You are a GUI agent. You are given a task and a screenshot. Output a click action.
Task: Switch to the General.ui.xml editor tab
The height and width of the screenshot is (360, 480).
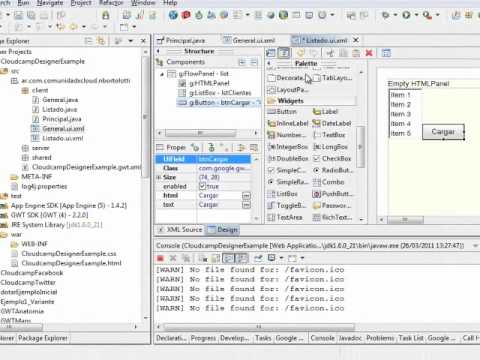click(250, 41)
